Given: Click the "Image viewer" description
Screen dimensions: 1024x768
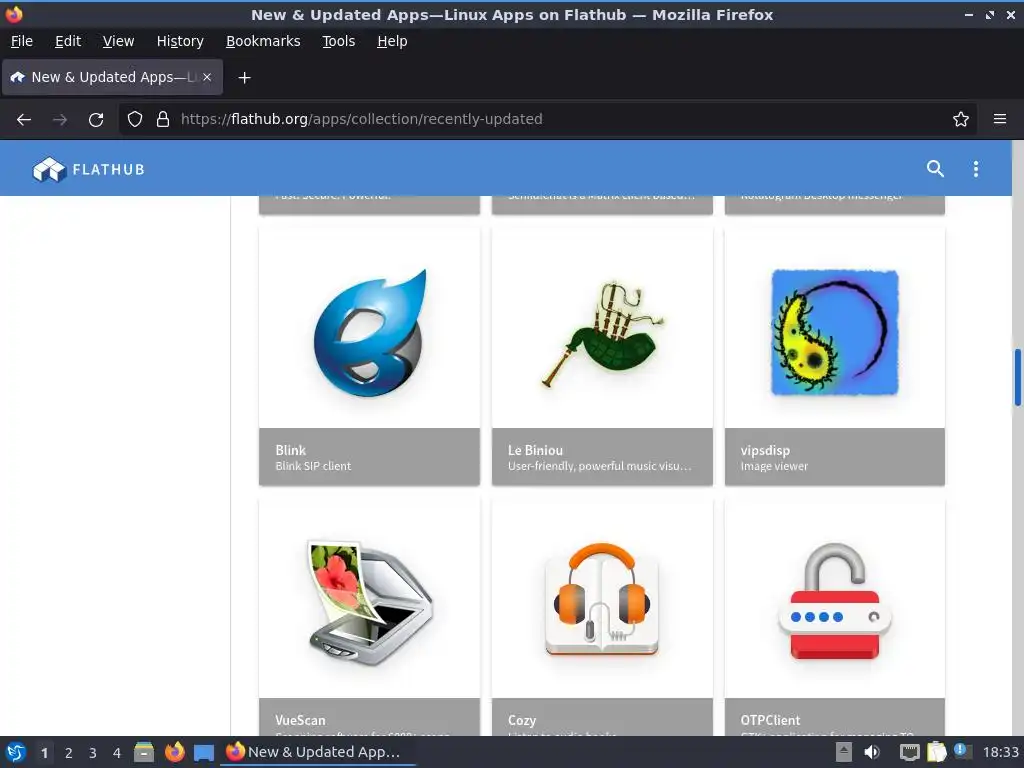Looking at the screenshot, I should pos(774,466).
